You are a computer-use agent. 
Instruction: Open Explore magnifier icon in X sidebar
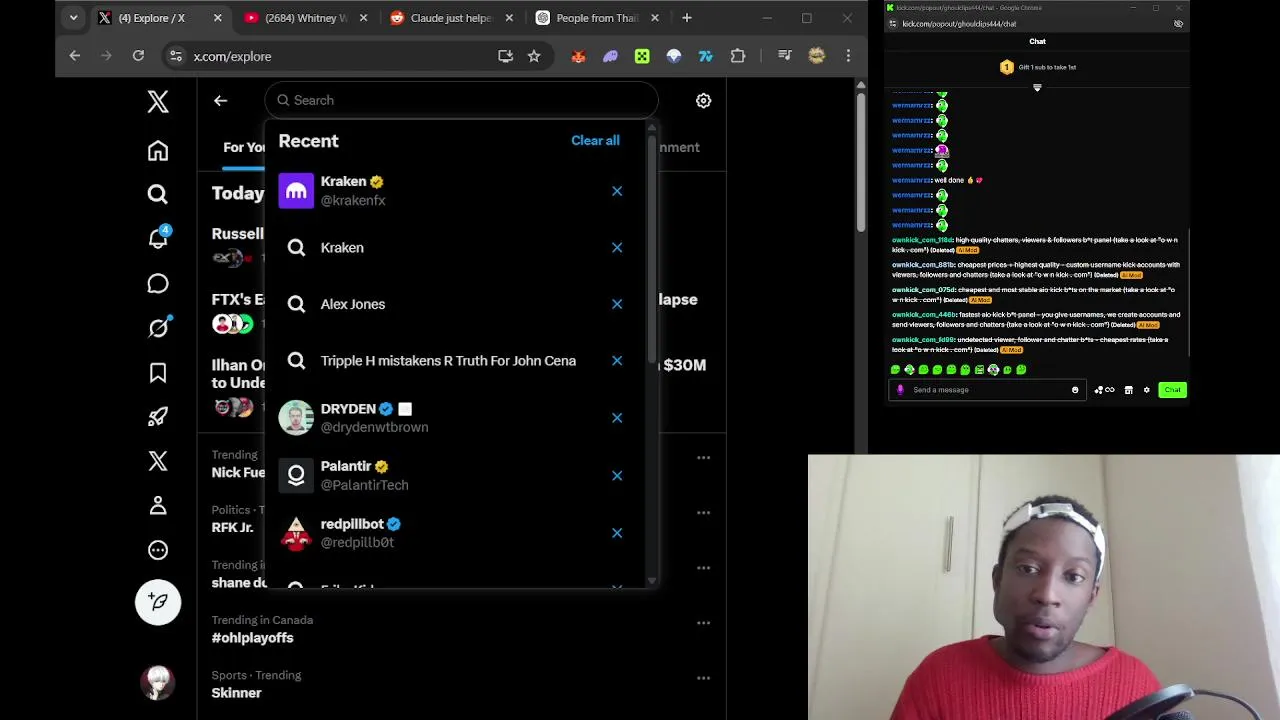coord(158,194)
